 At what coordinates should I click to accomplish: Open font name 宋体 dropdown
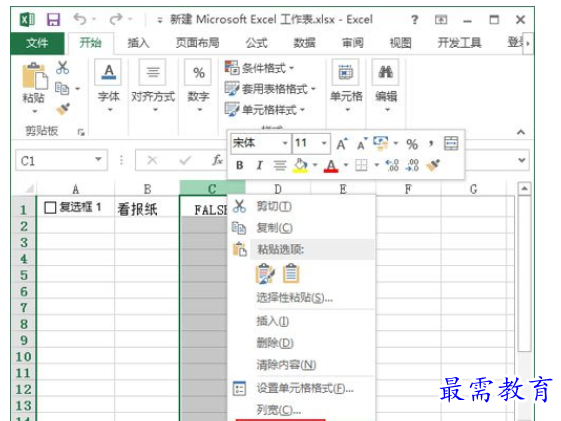click(285, 143)
